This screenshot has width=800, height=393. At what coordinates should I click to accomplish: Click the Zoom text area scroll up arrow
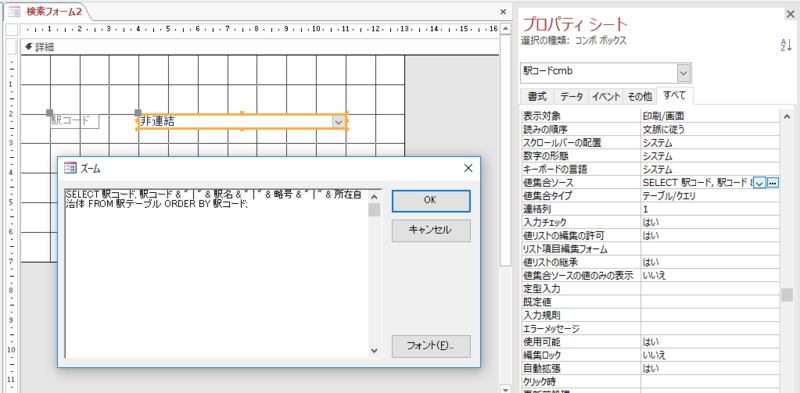[374, 196]
